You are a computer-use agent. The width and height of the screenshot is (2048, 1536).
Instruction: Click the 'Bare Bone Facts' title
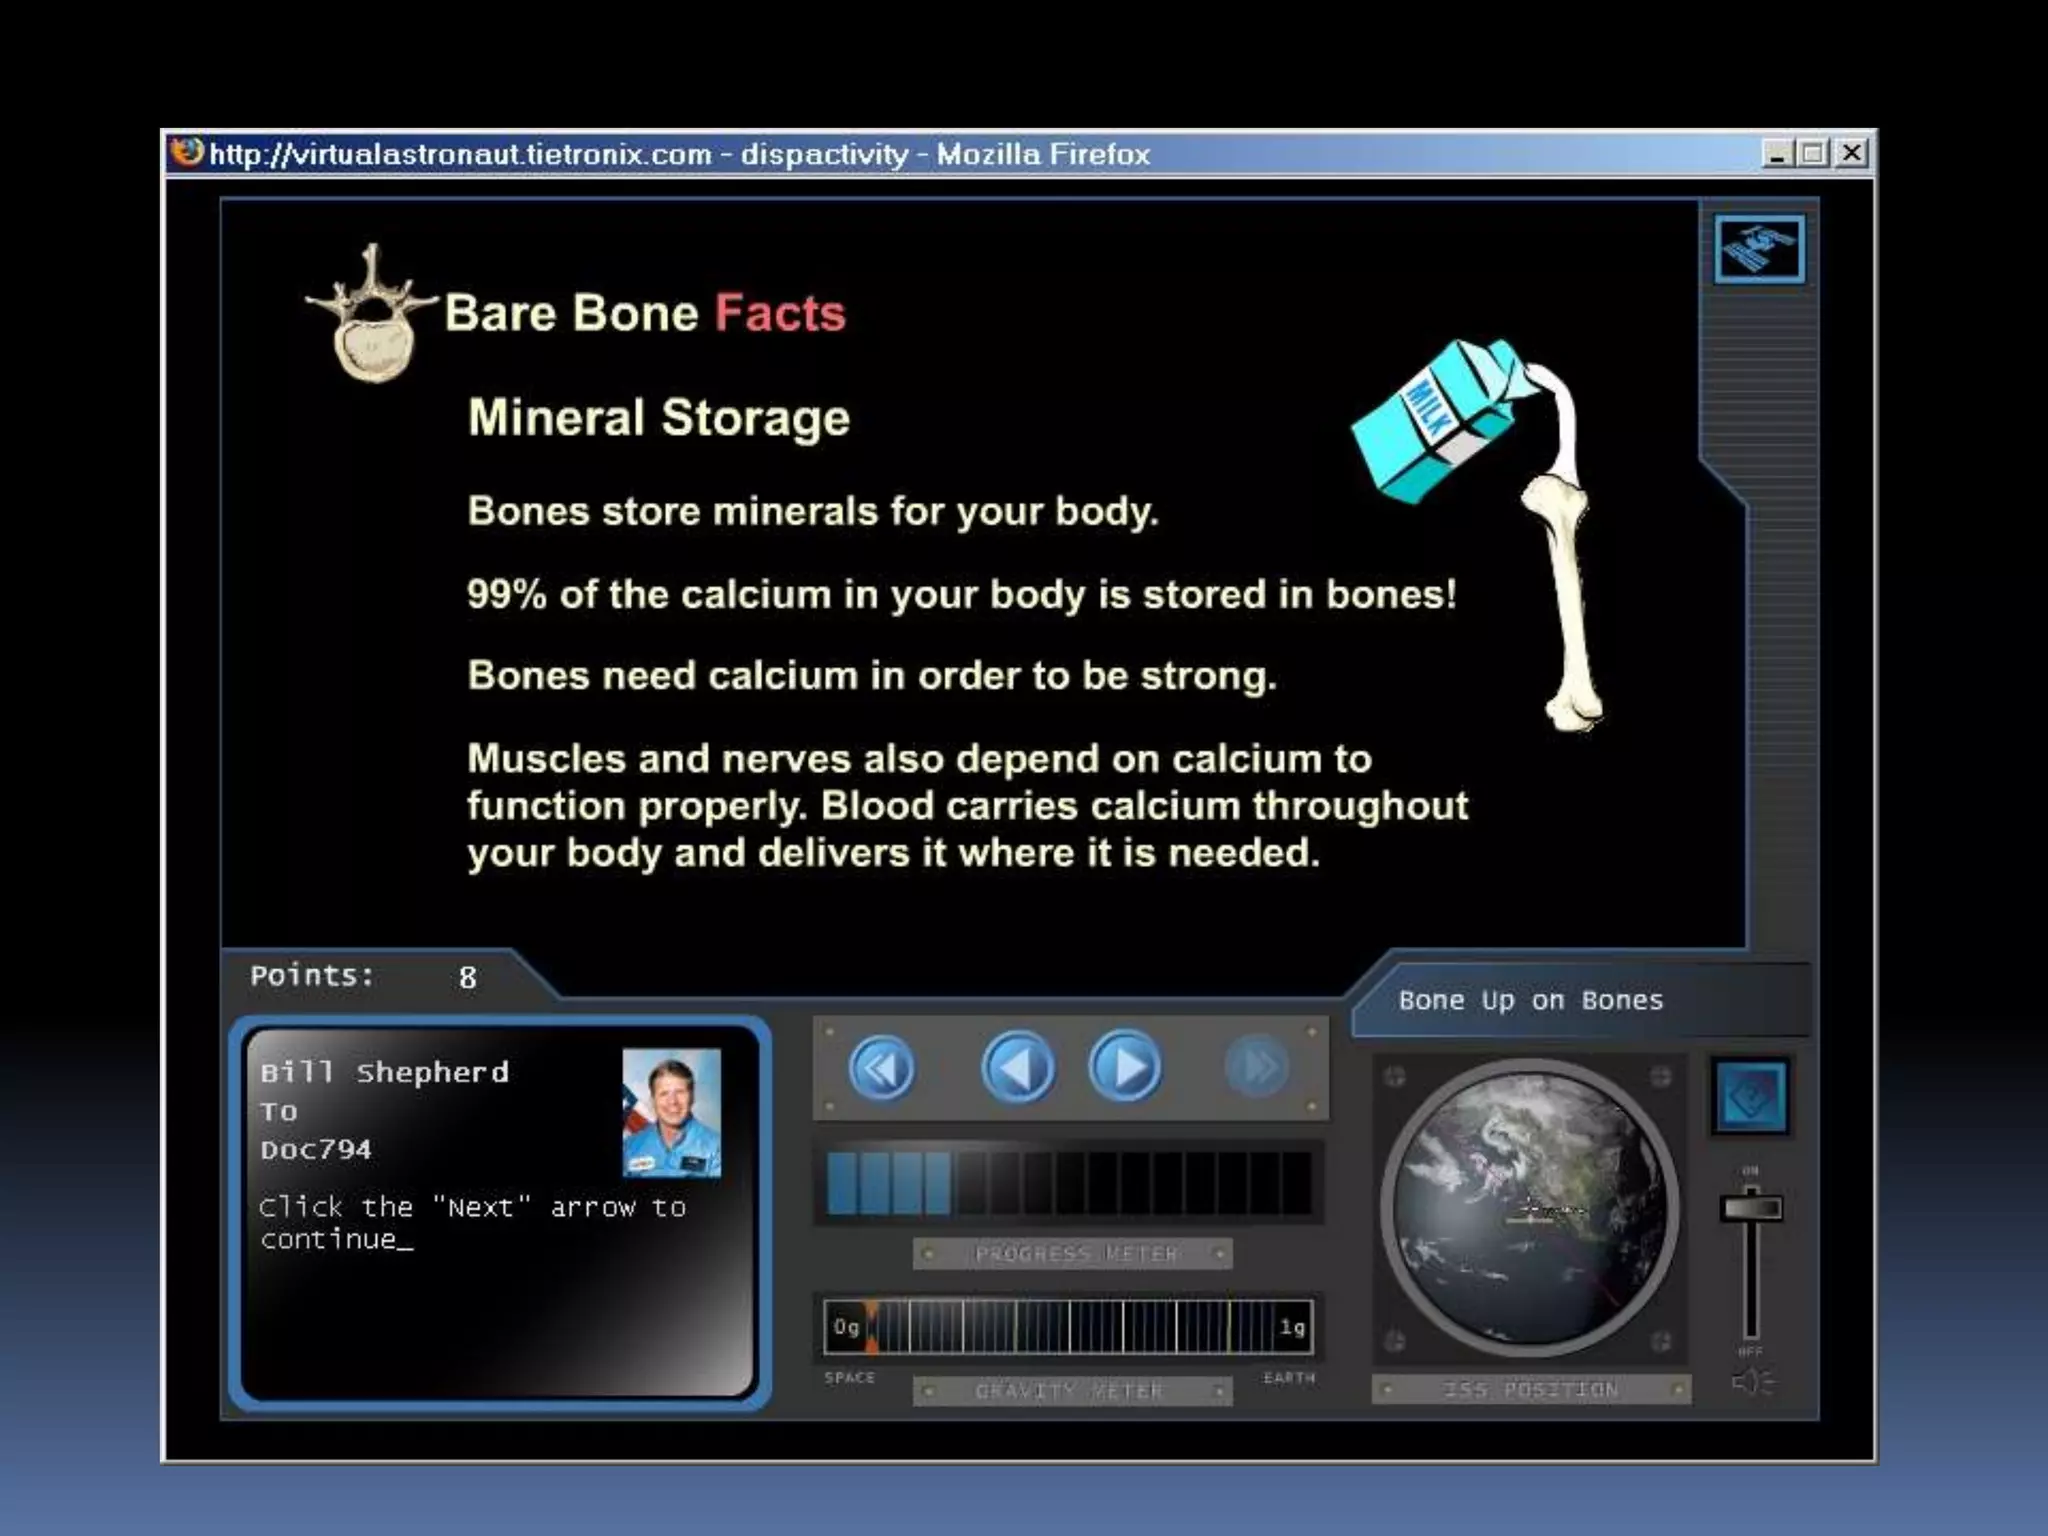pyautogui.click(x=645, y=313)
